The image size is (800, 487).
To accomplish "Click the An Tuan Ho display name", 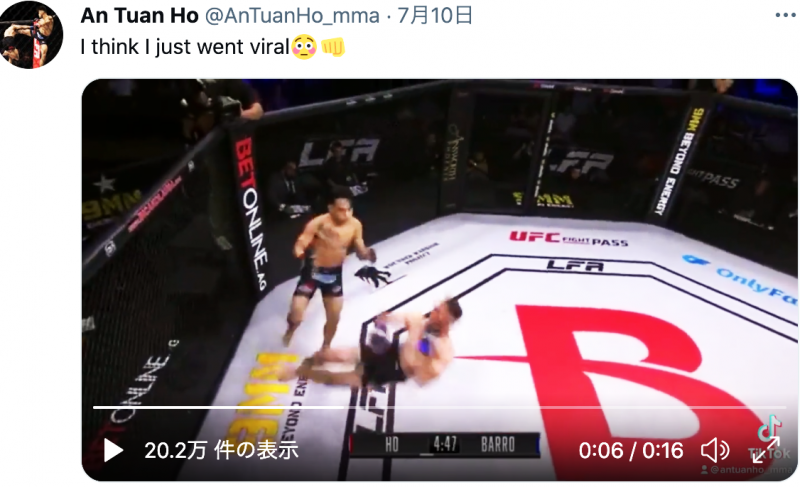I will (139, 16).
